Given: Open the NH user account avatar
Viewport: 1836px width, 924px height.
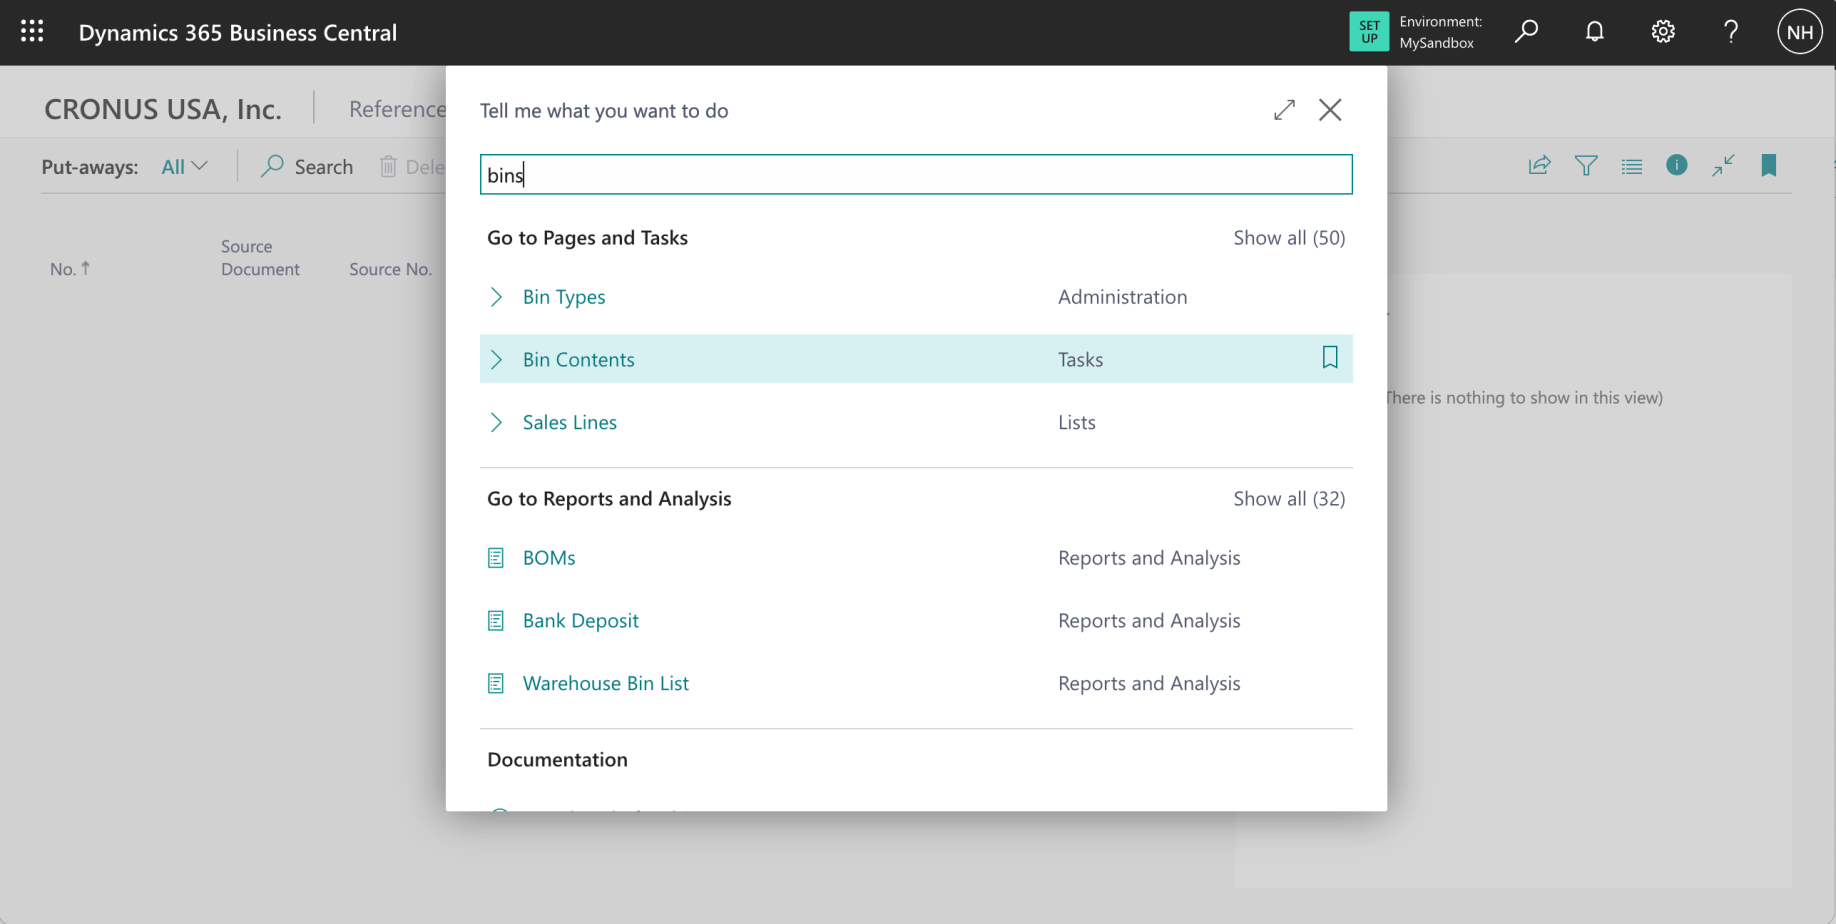Looking at the screenshot, I should (1798, 32).
